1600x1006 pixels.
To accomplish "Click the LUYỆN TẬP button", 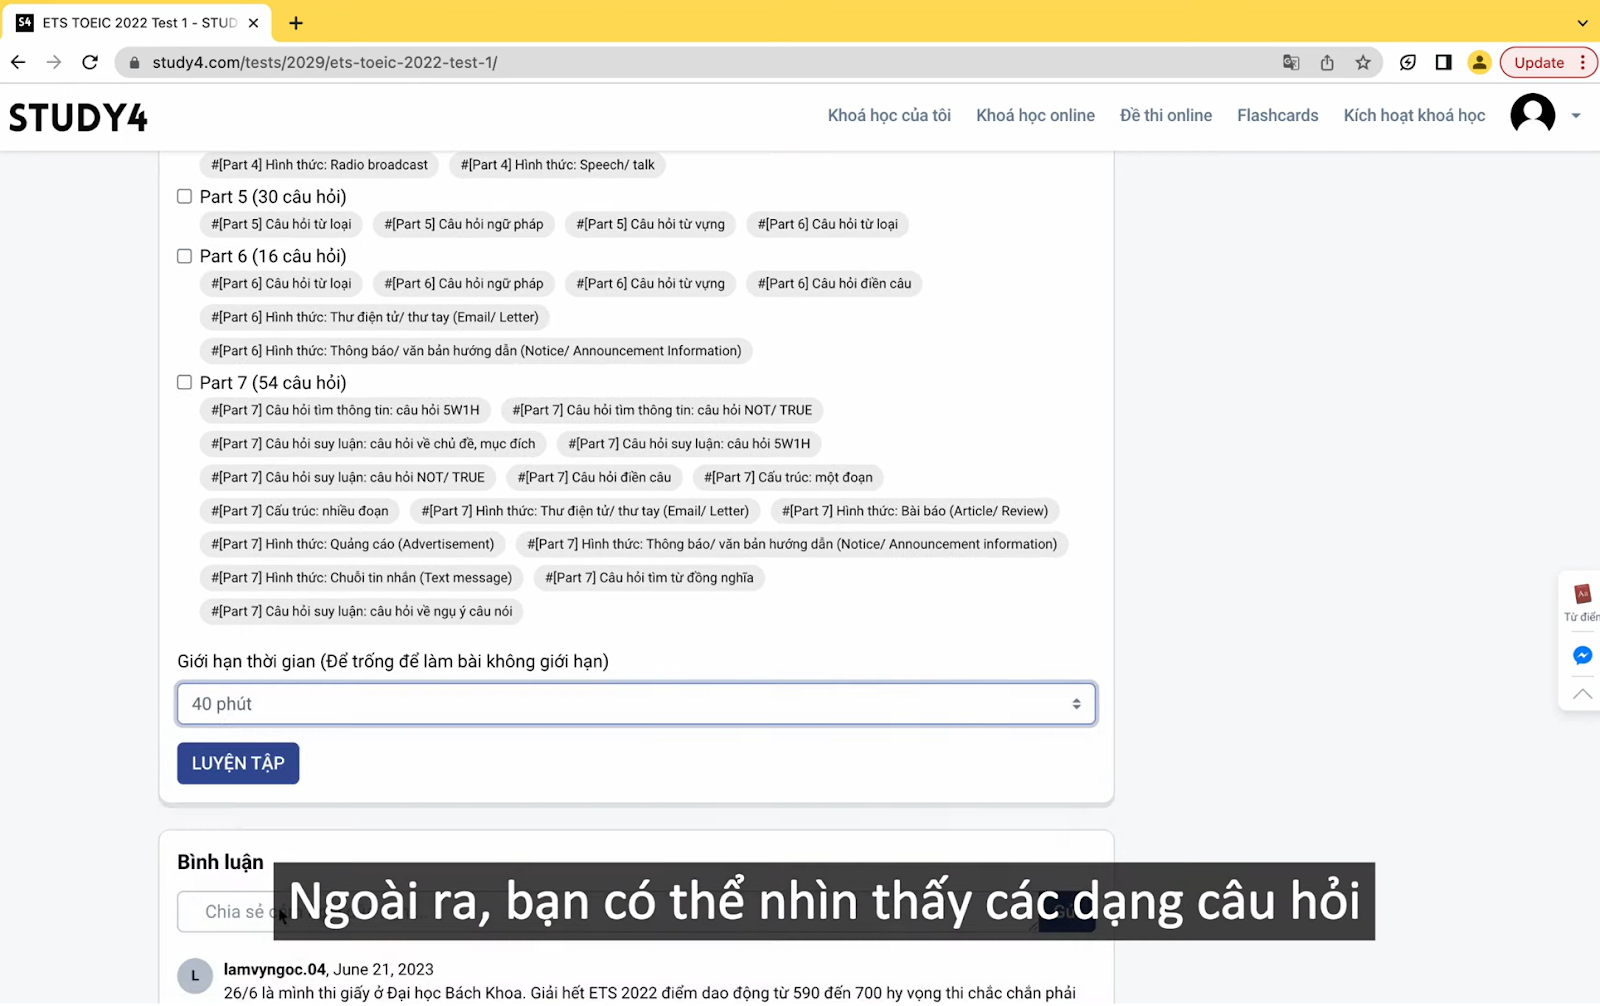I will [x=238, y=763].
